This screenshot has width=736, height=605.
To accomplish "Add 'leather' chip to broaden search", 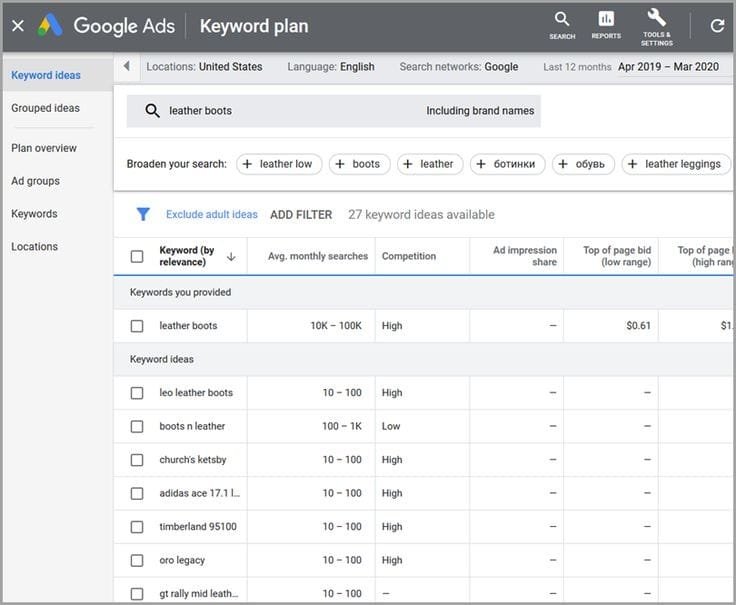I will pos(430,164).
